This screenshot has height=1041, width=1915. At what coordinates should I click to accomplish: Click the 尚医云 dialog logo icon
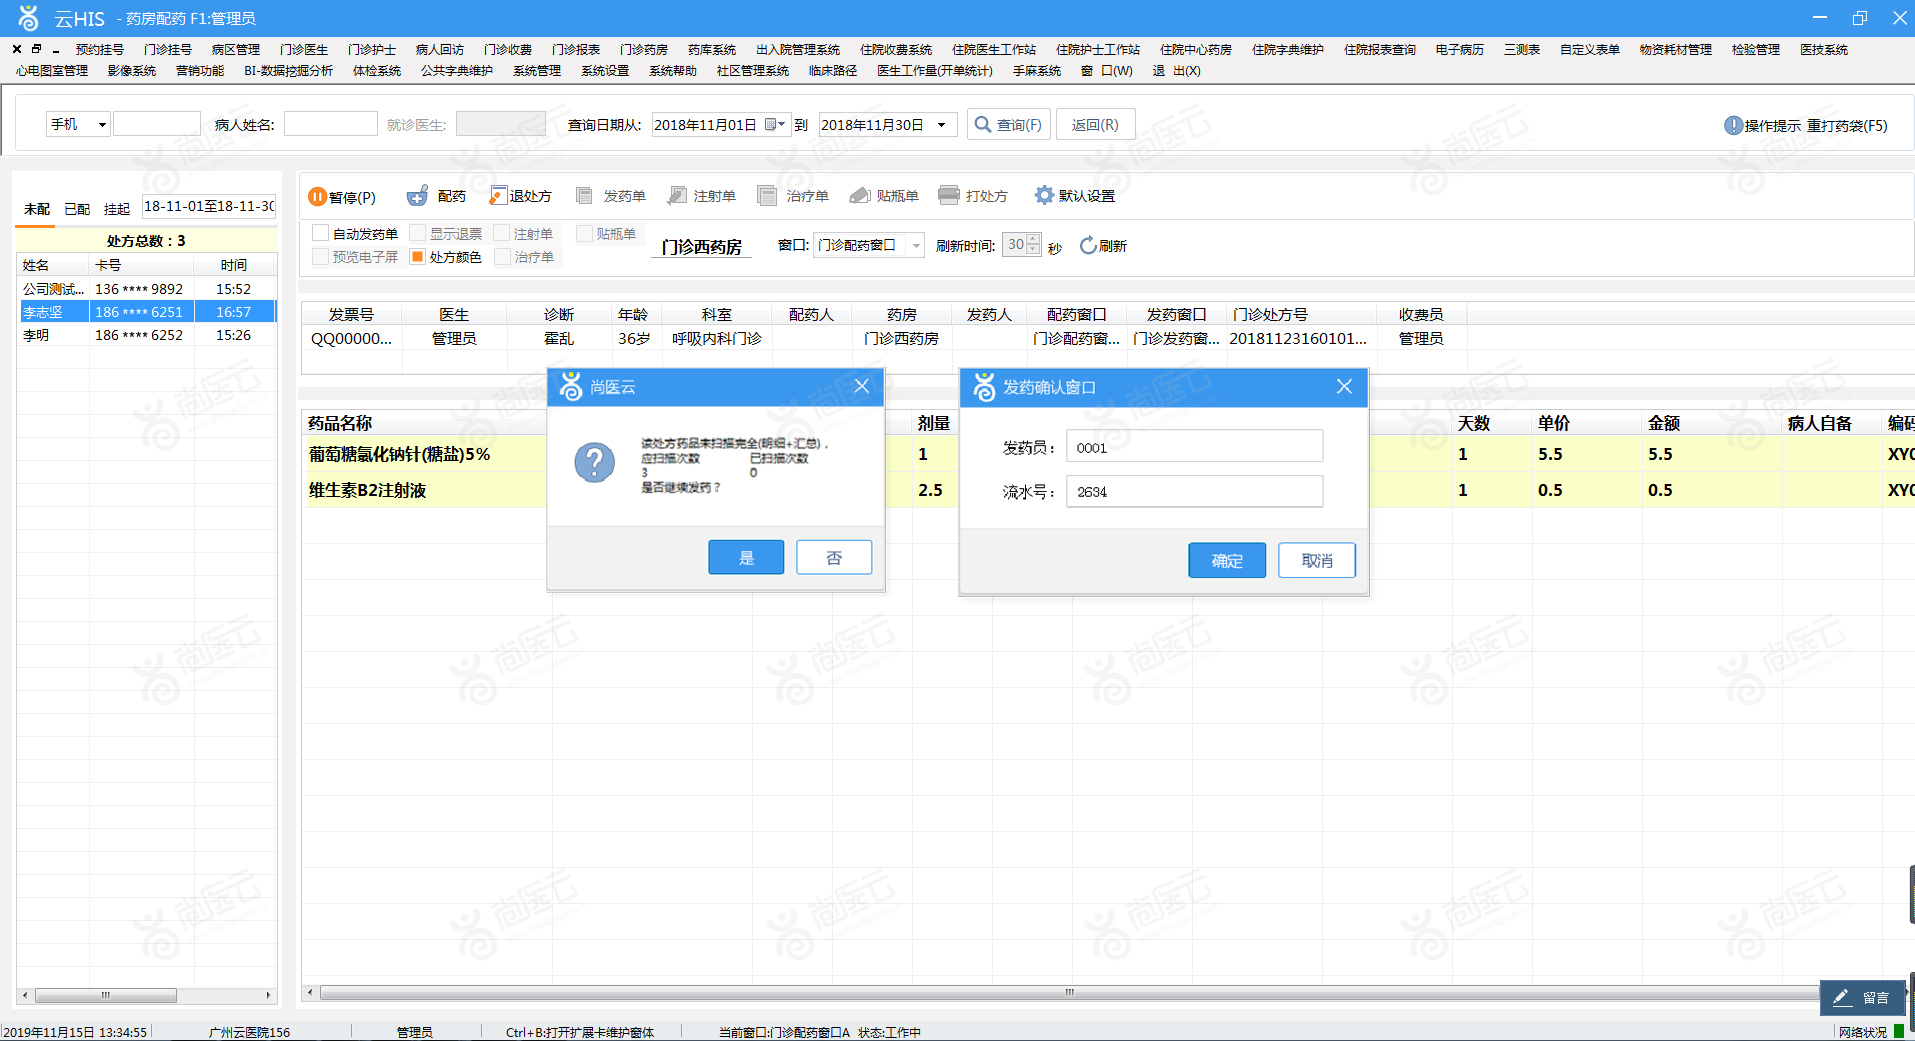(x=570, y=386)
